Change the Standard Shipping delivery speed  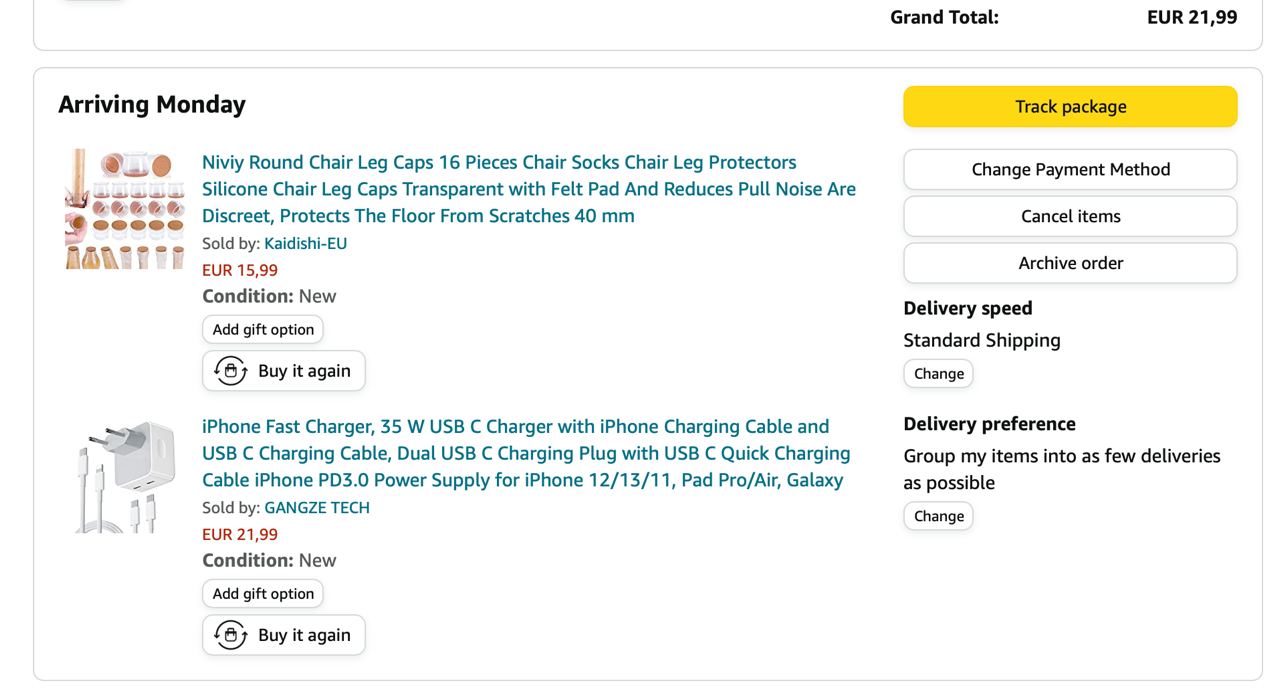click(x=938, y=374)
